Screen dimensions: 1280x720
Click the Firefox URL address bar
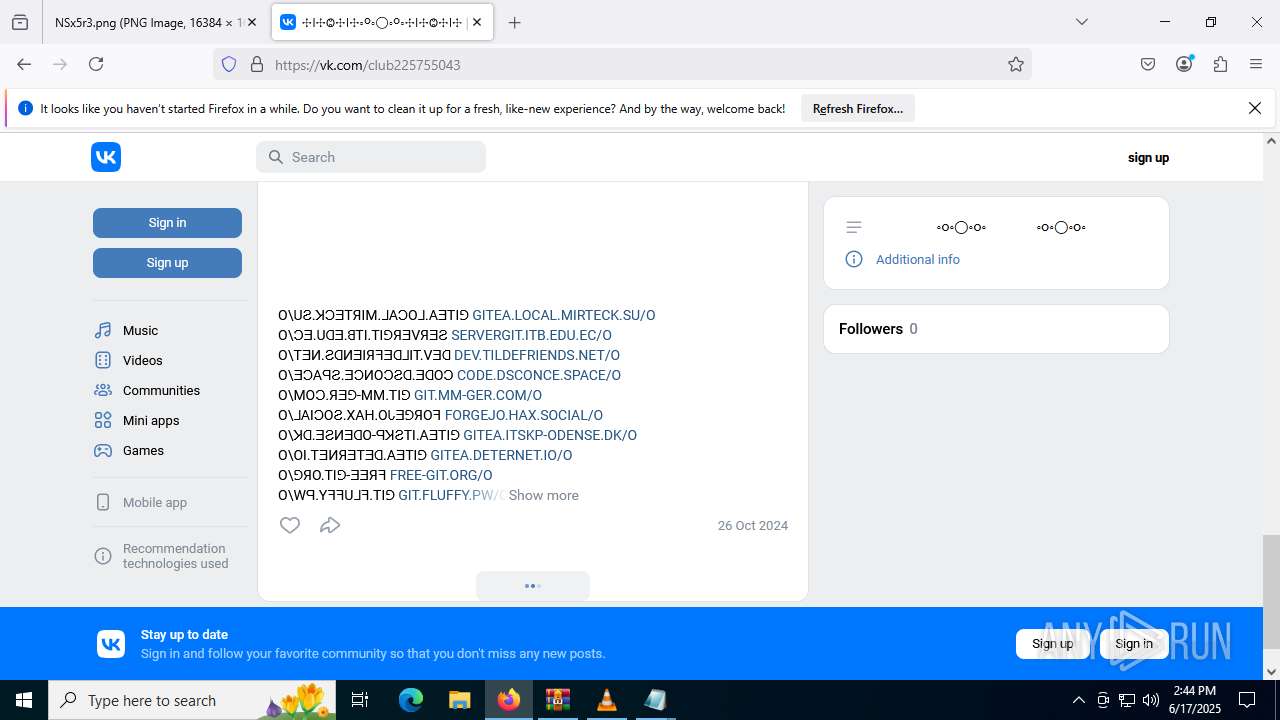click(620, 64)
